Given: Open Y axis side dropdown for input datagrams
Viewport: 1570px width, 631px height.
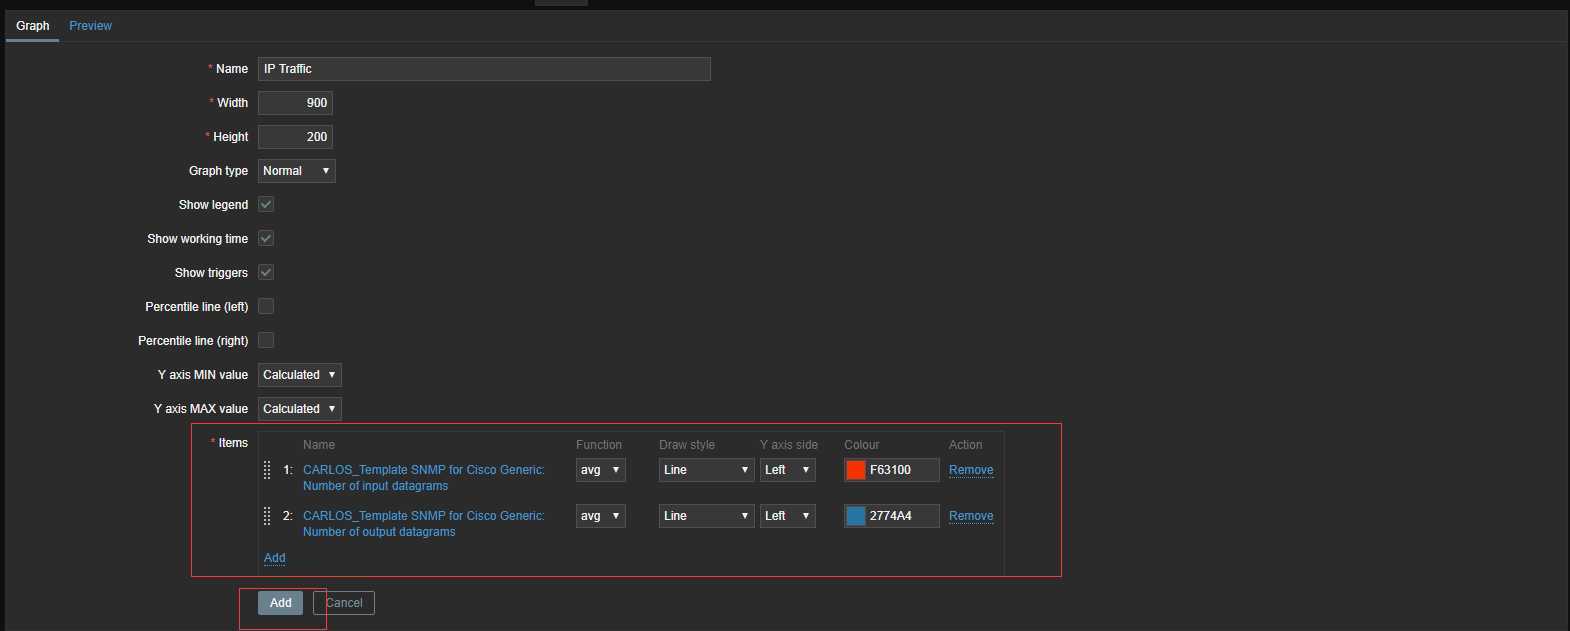Looking at the screenshot, I should [x=788, y=470].
